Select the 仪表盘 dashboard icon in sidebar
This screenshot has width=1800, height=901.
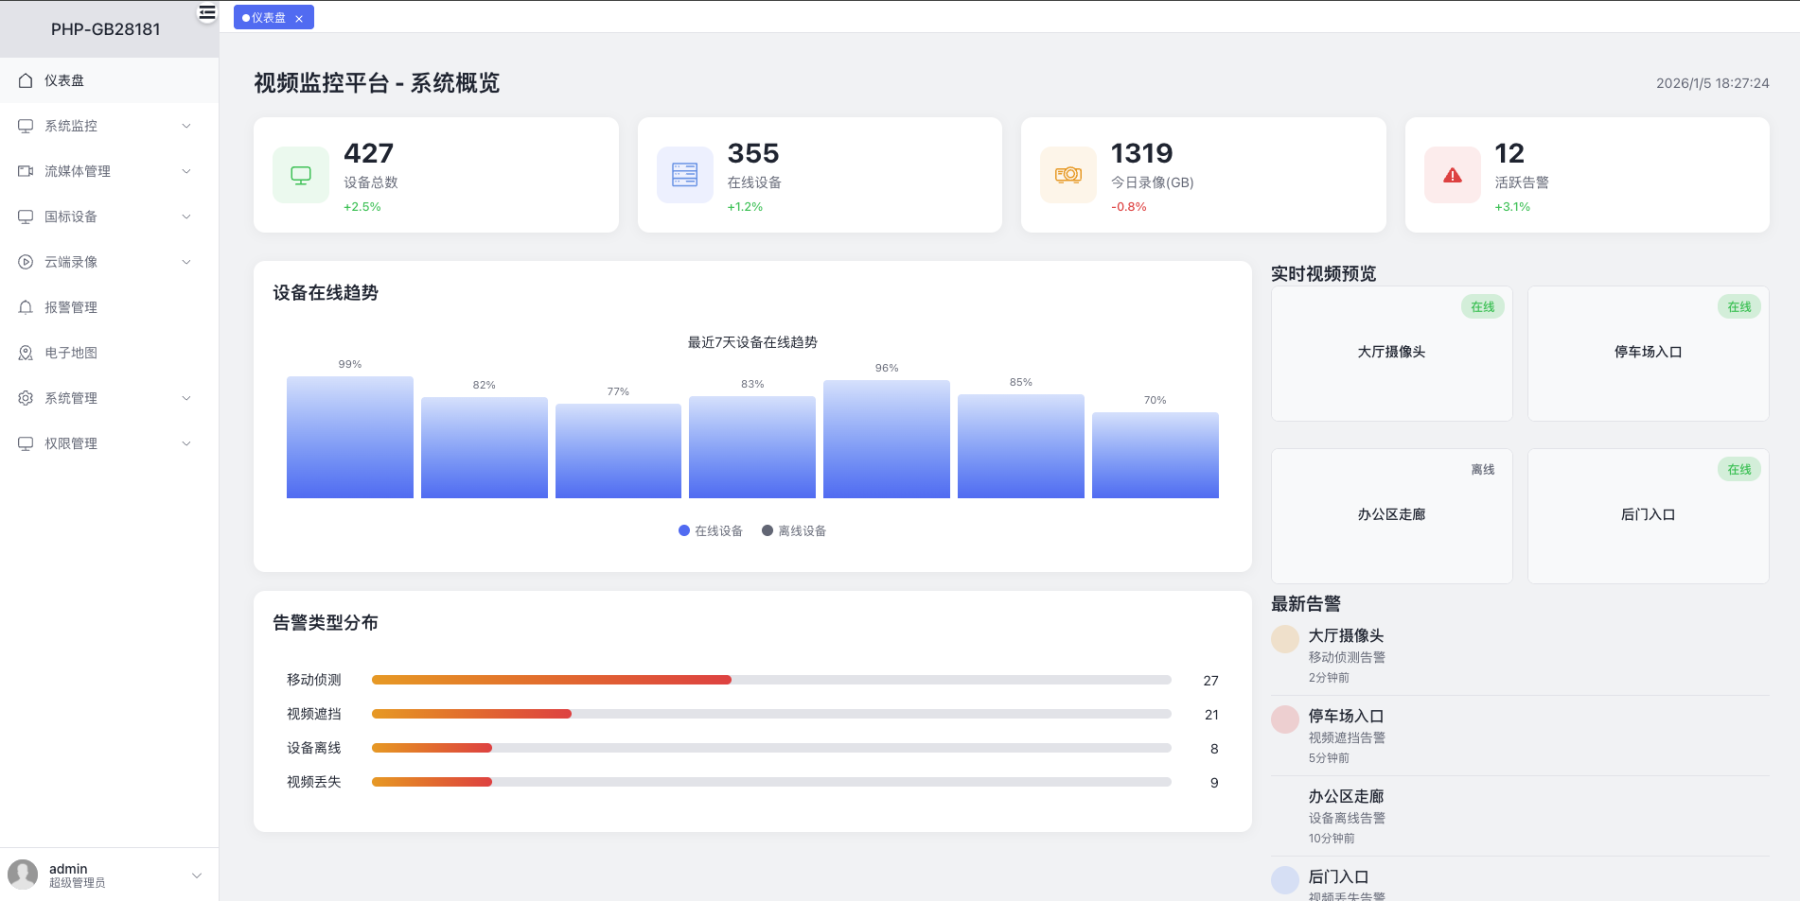[x=25, y=80]
